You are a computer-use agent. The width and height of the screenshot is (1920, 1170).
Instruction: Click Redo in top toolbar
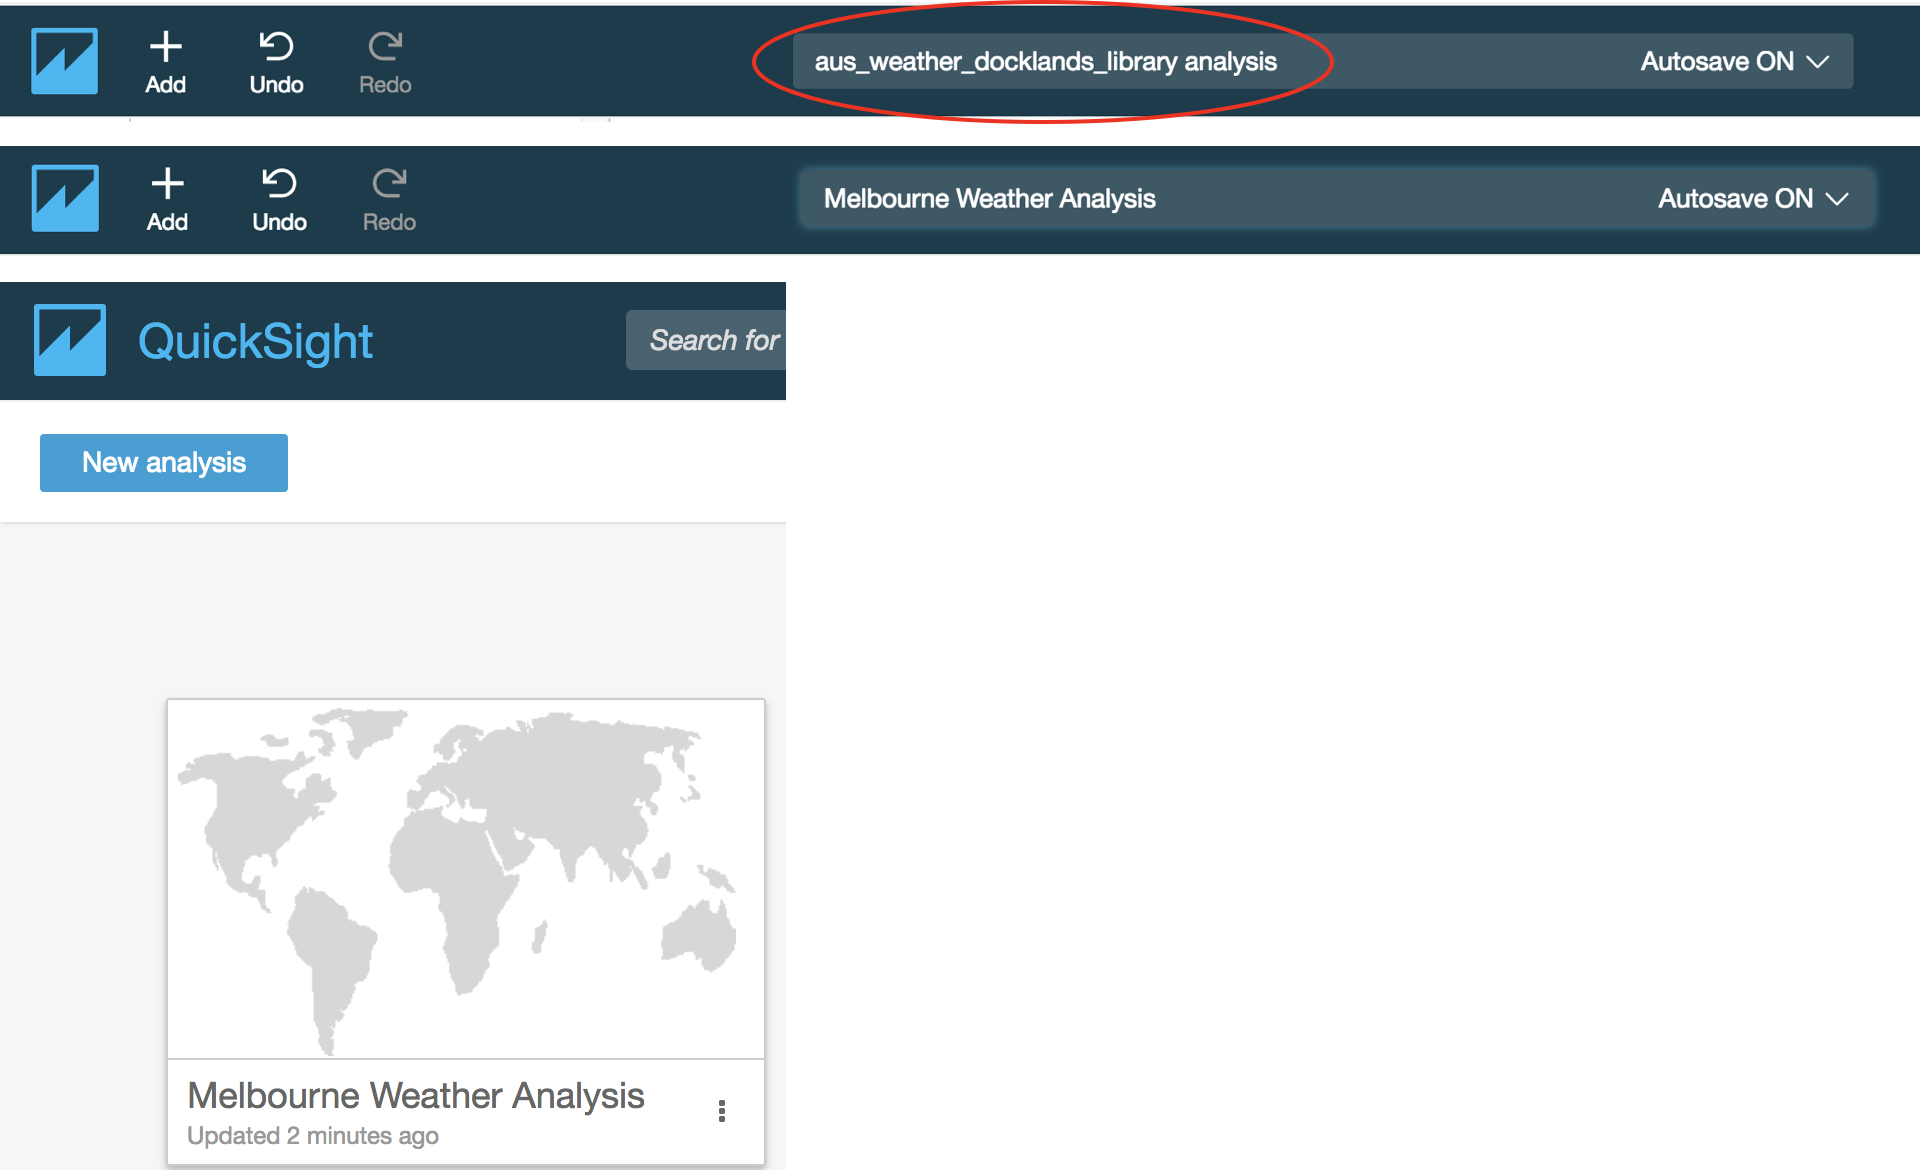tap(385, 62)
